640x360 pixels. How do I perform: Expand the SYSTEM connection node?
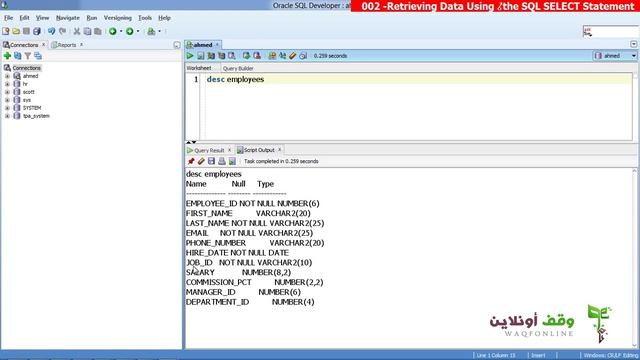click(x=7, y=108)
